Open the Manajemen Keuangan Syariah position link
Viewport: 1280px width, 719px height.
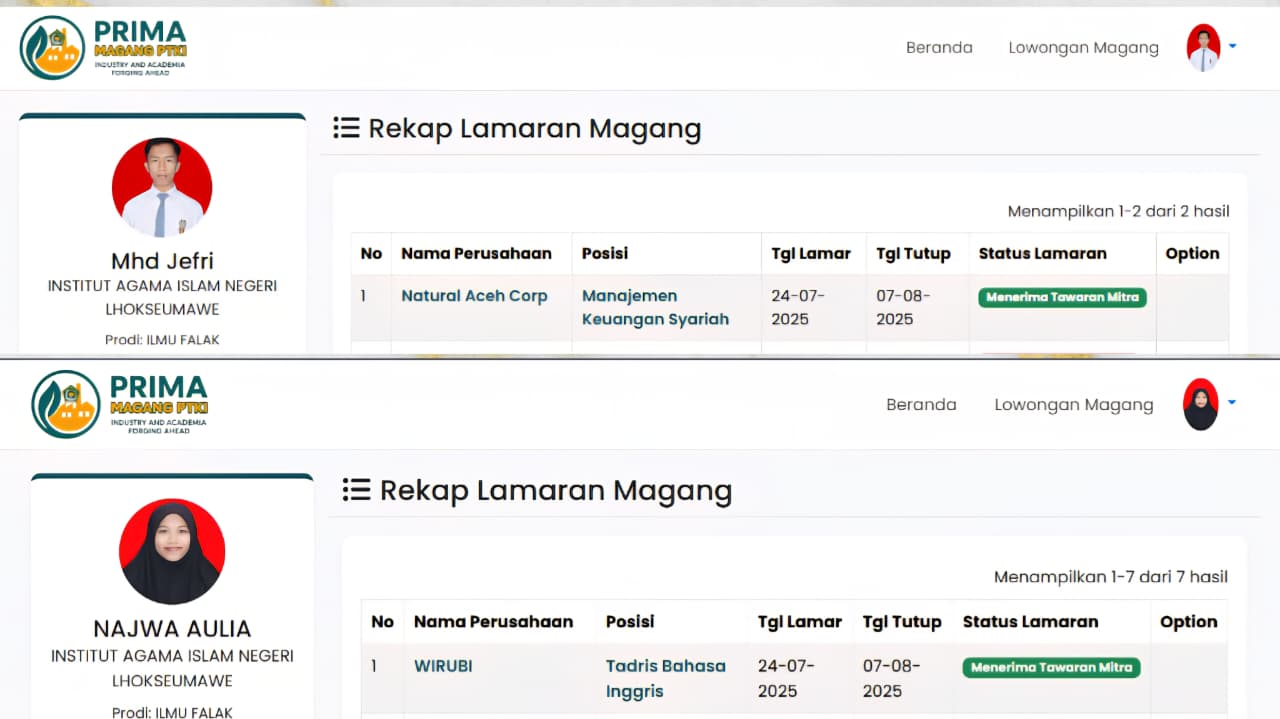tap(655, 307)
